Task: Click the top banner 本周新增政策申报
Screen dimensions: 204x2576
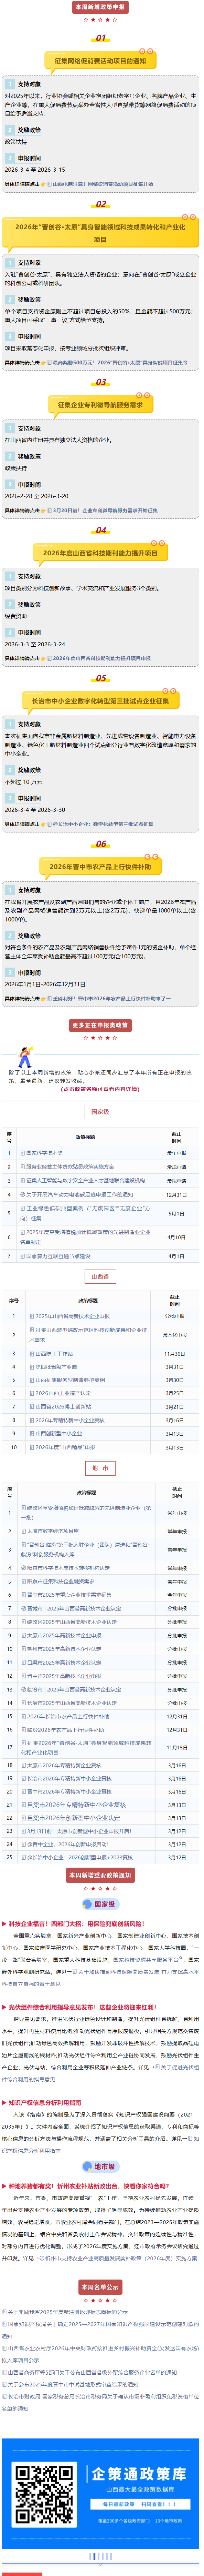Action: tap(100, 7)
